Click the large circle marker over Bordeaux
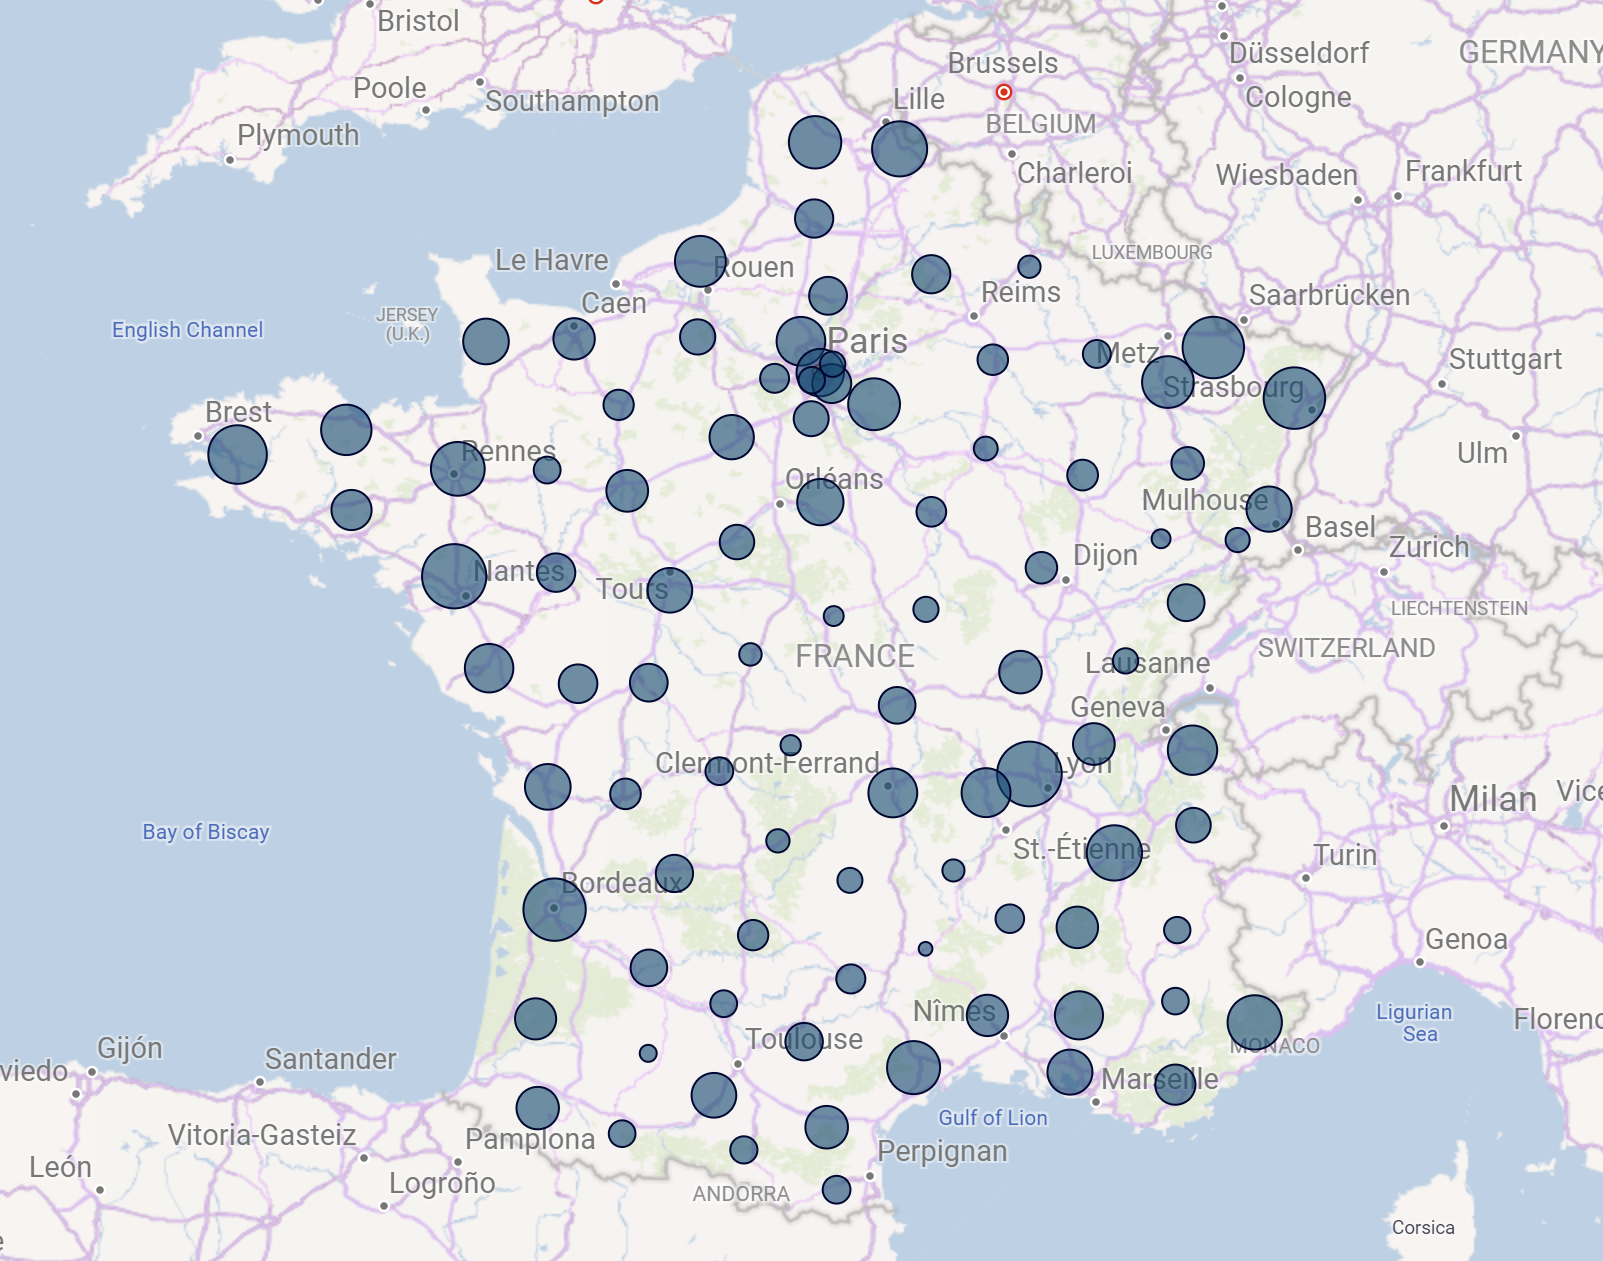The image size is (1603, 1261). (556, 908)
